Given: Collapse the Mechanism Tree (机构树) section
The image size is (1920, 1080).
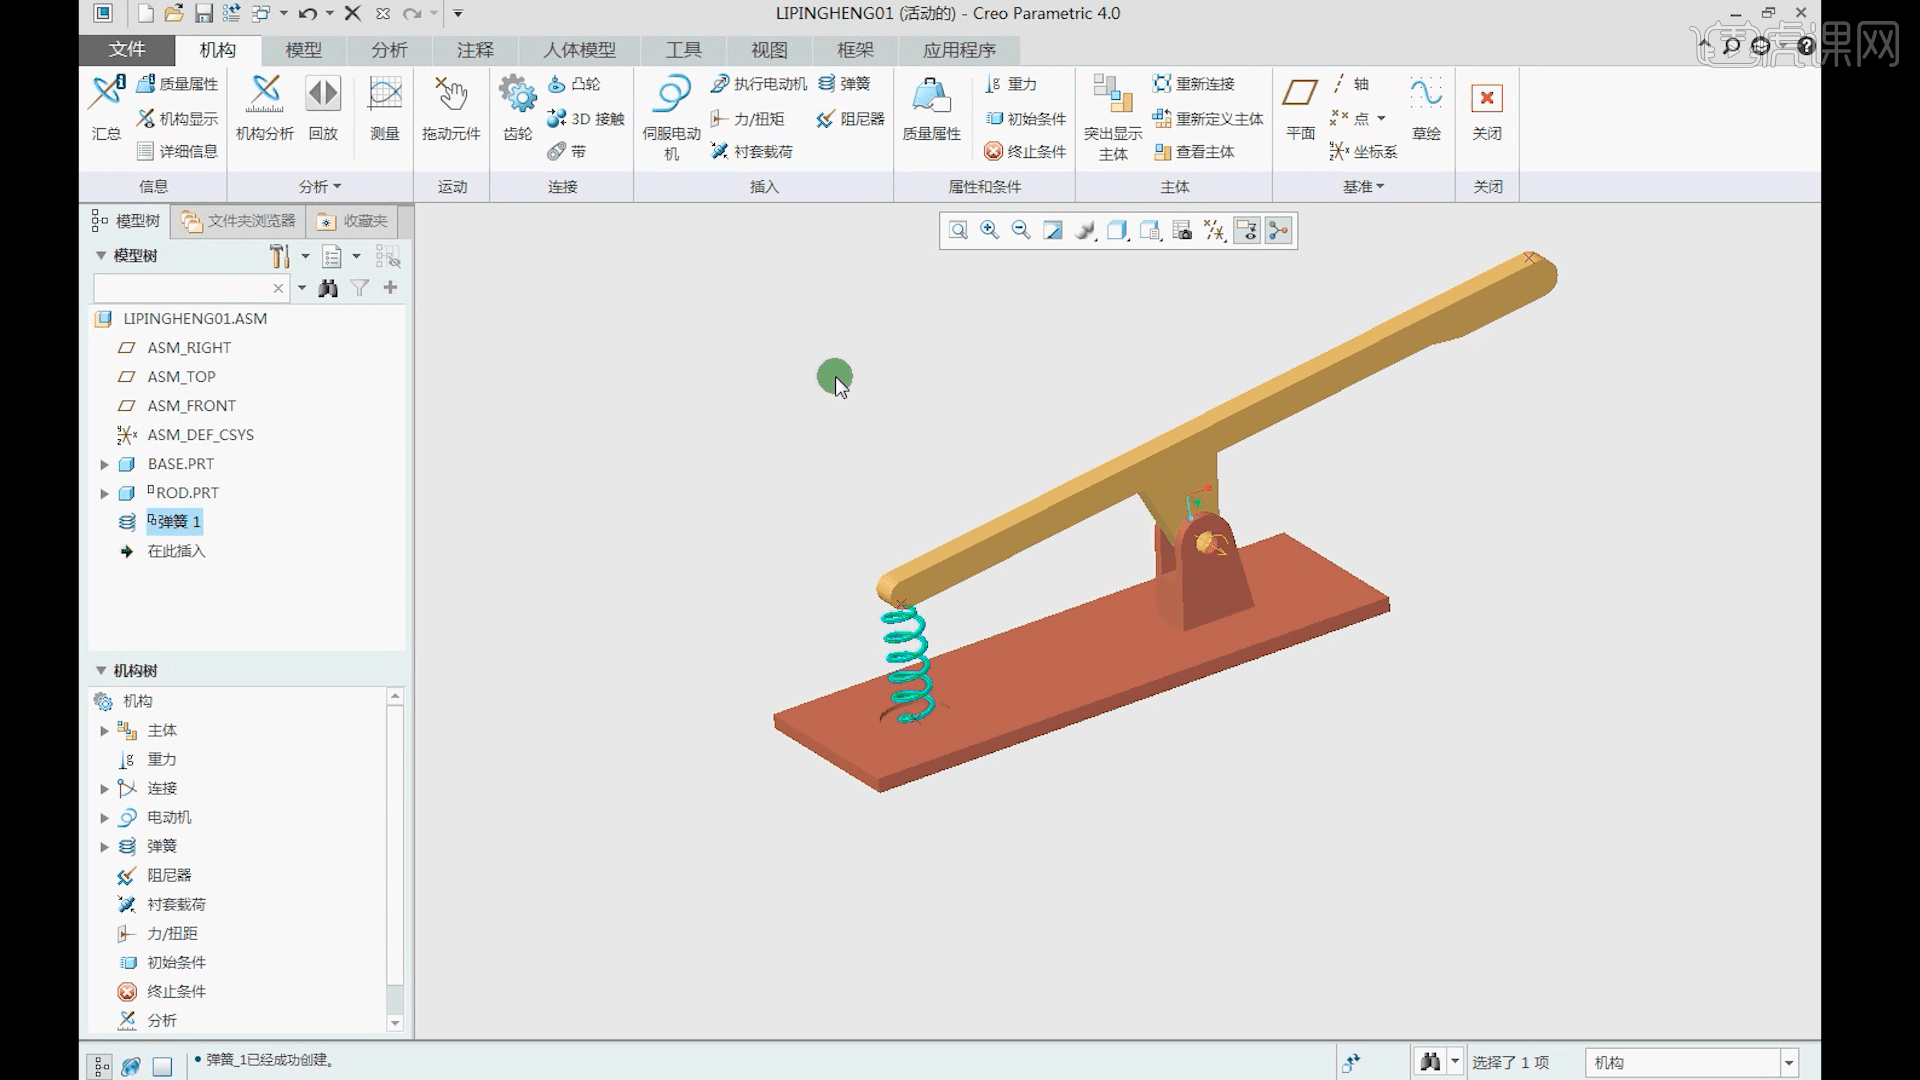Looking at the screenshot, I should coord(101,671).
